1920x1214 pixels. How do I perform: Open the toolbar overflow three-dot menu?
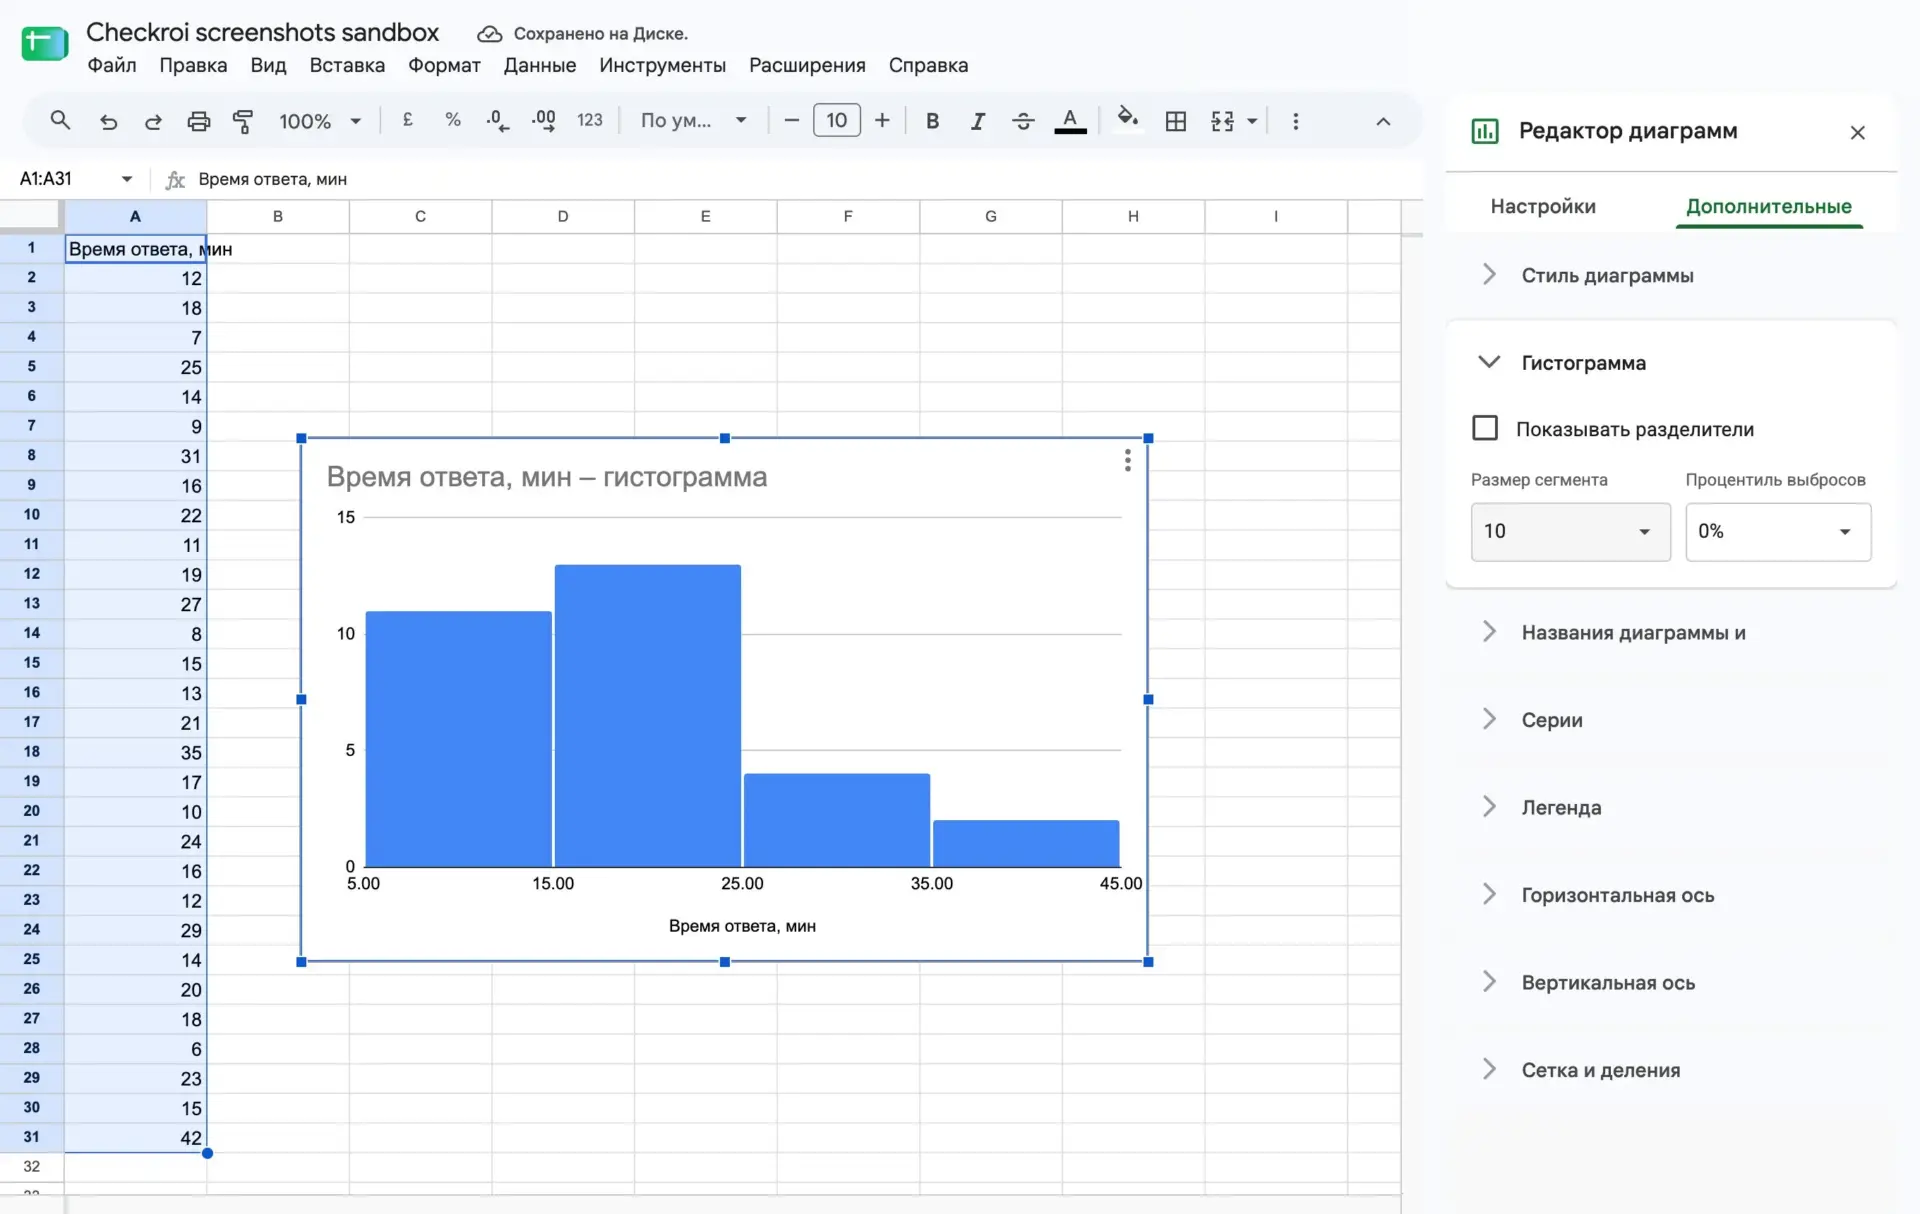(x=1296, y=121)
